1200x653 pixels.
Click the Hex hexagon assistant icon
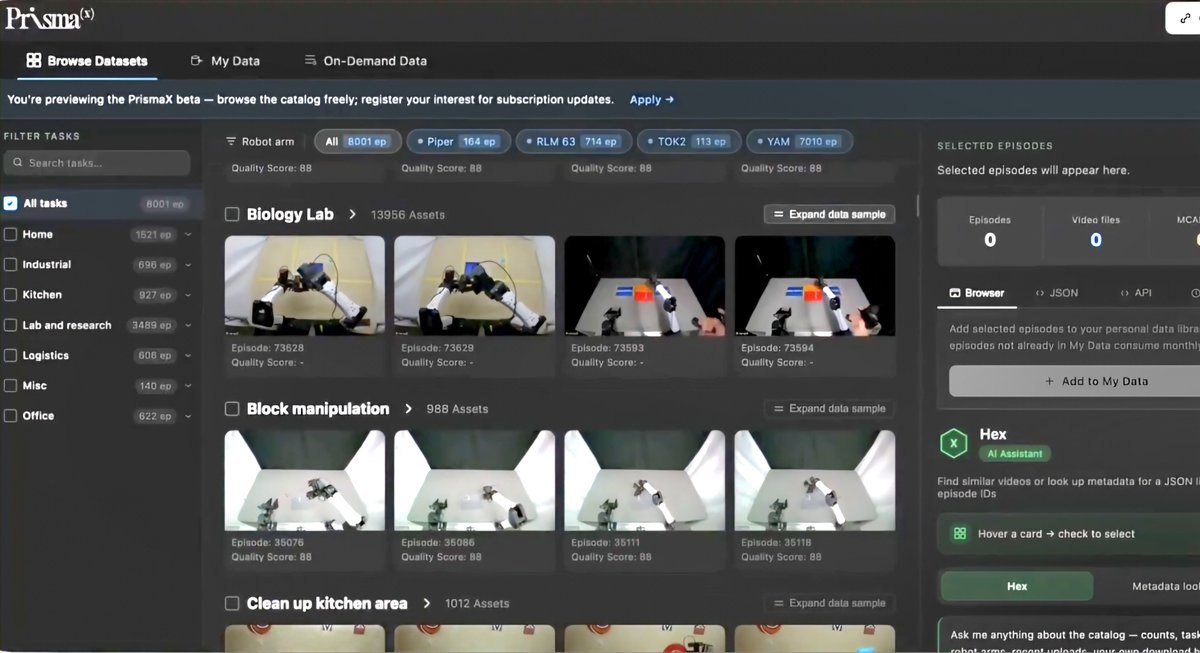[955, 443]
